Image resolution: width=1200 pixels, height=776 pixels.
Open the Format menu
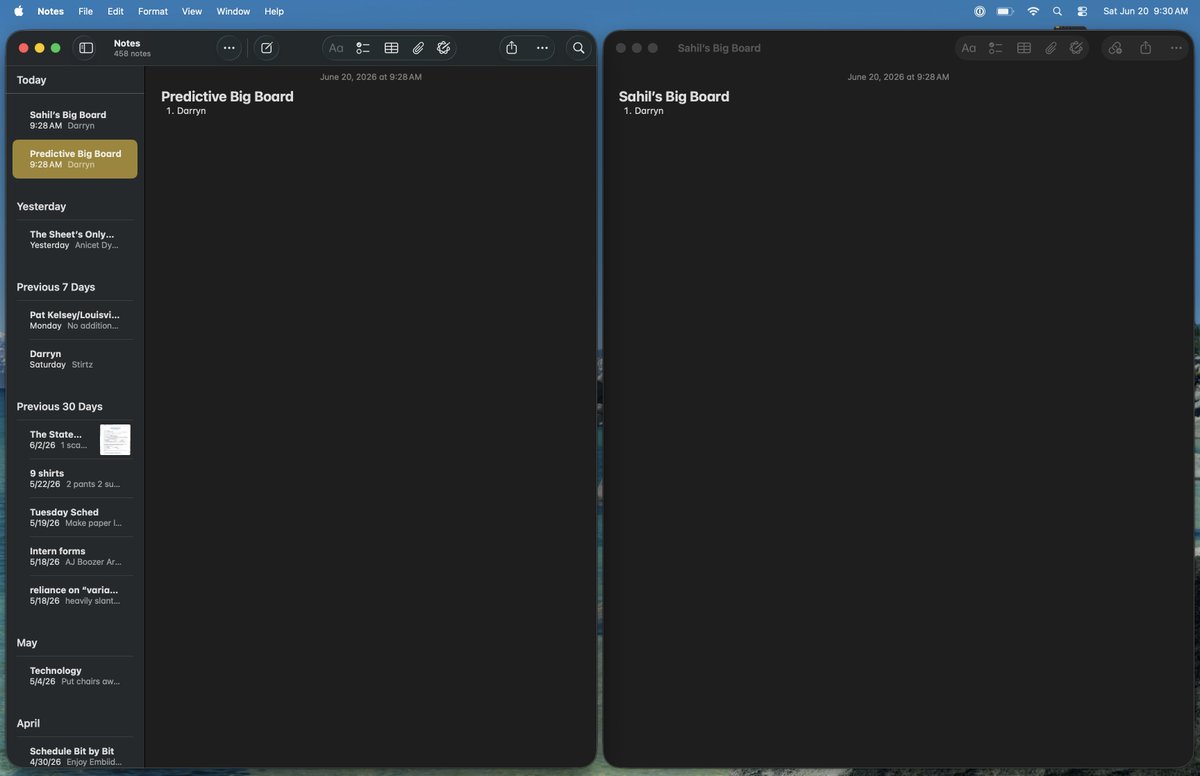[153, 11]
